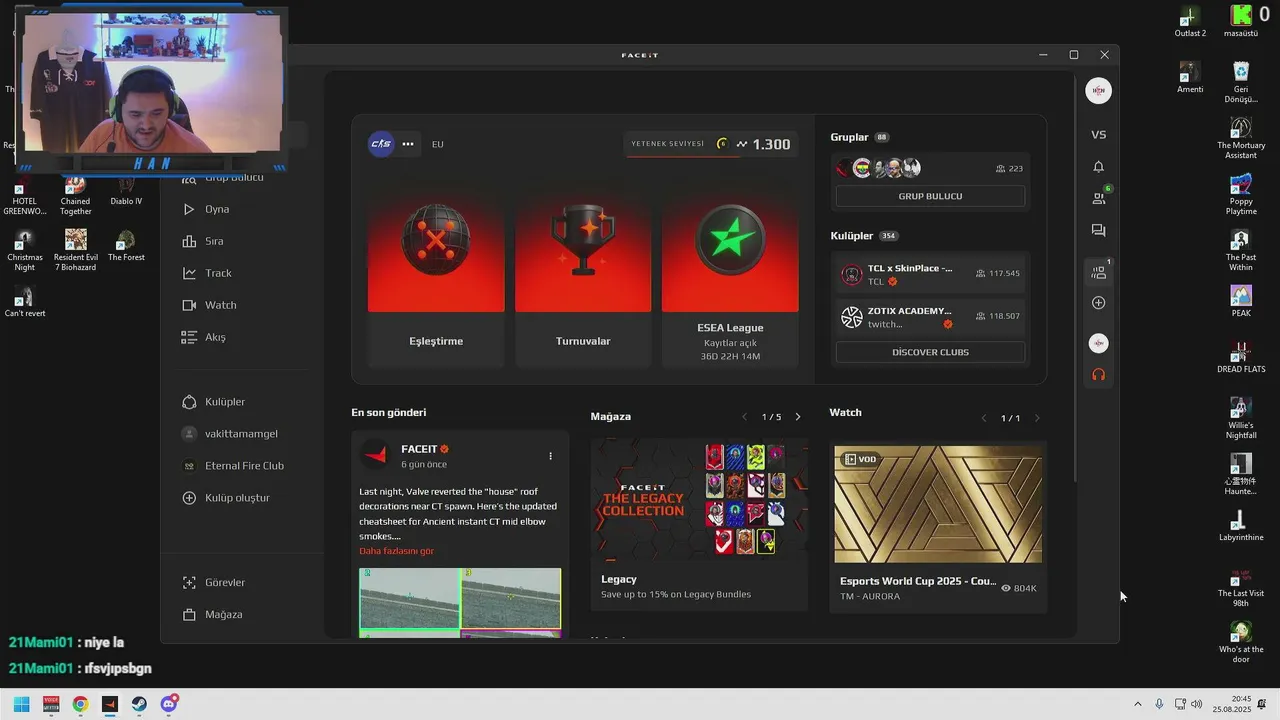Click the Kulüpler 354 count badge
Screen dimensions: 1280x720
[888, 236]
